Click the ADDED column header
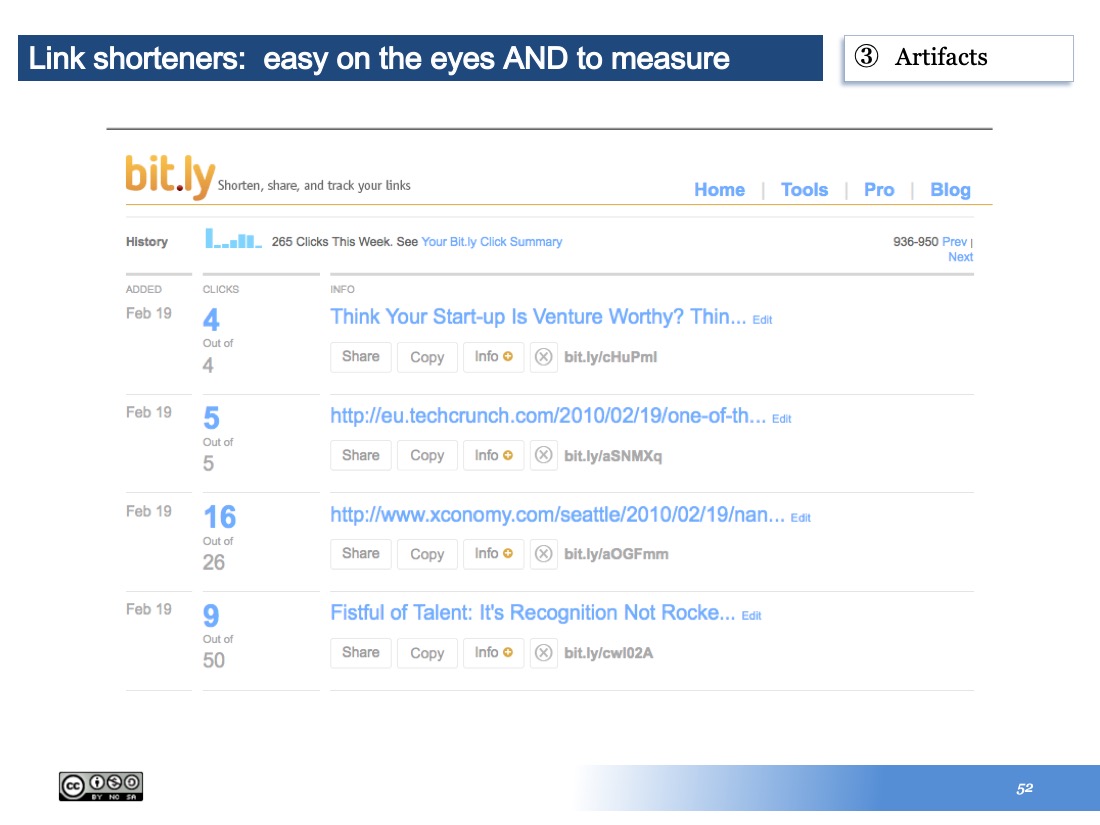The image size is (1100, 825). pyautogui.click(x=144, y=289)
